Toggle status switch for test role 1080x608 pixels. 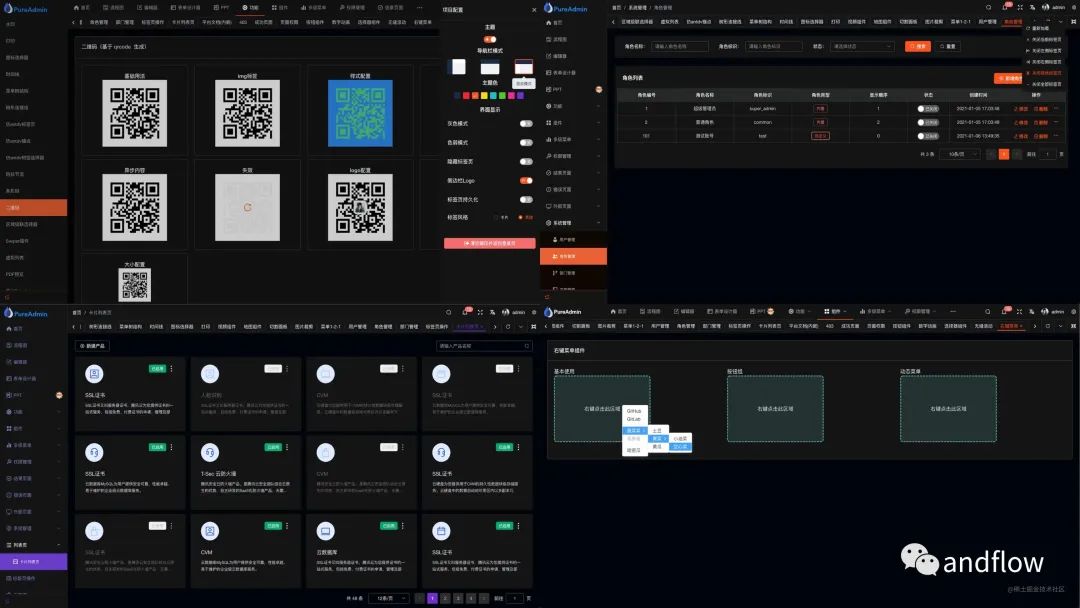[928, 136]
